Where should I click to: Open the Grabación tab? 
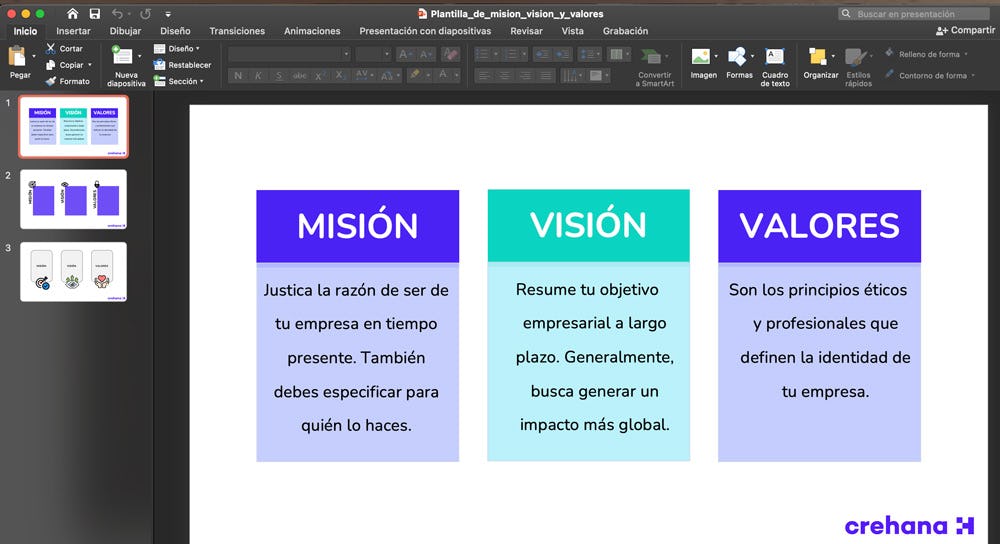[625, 31]
